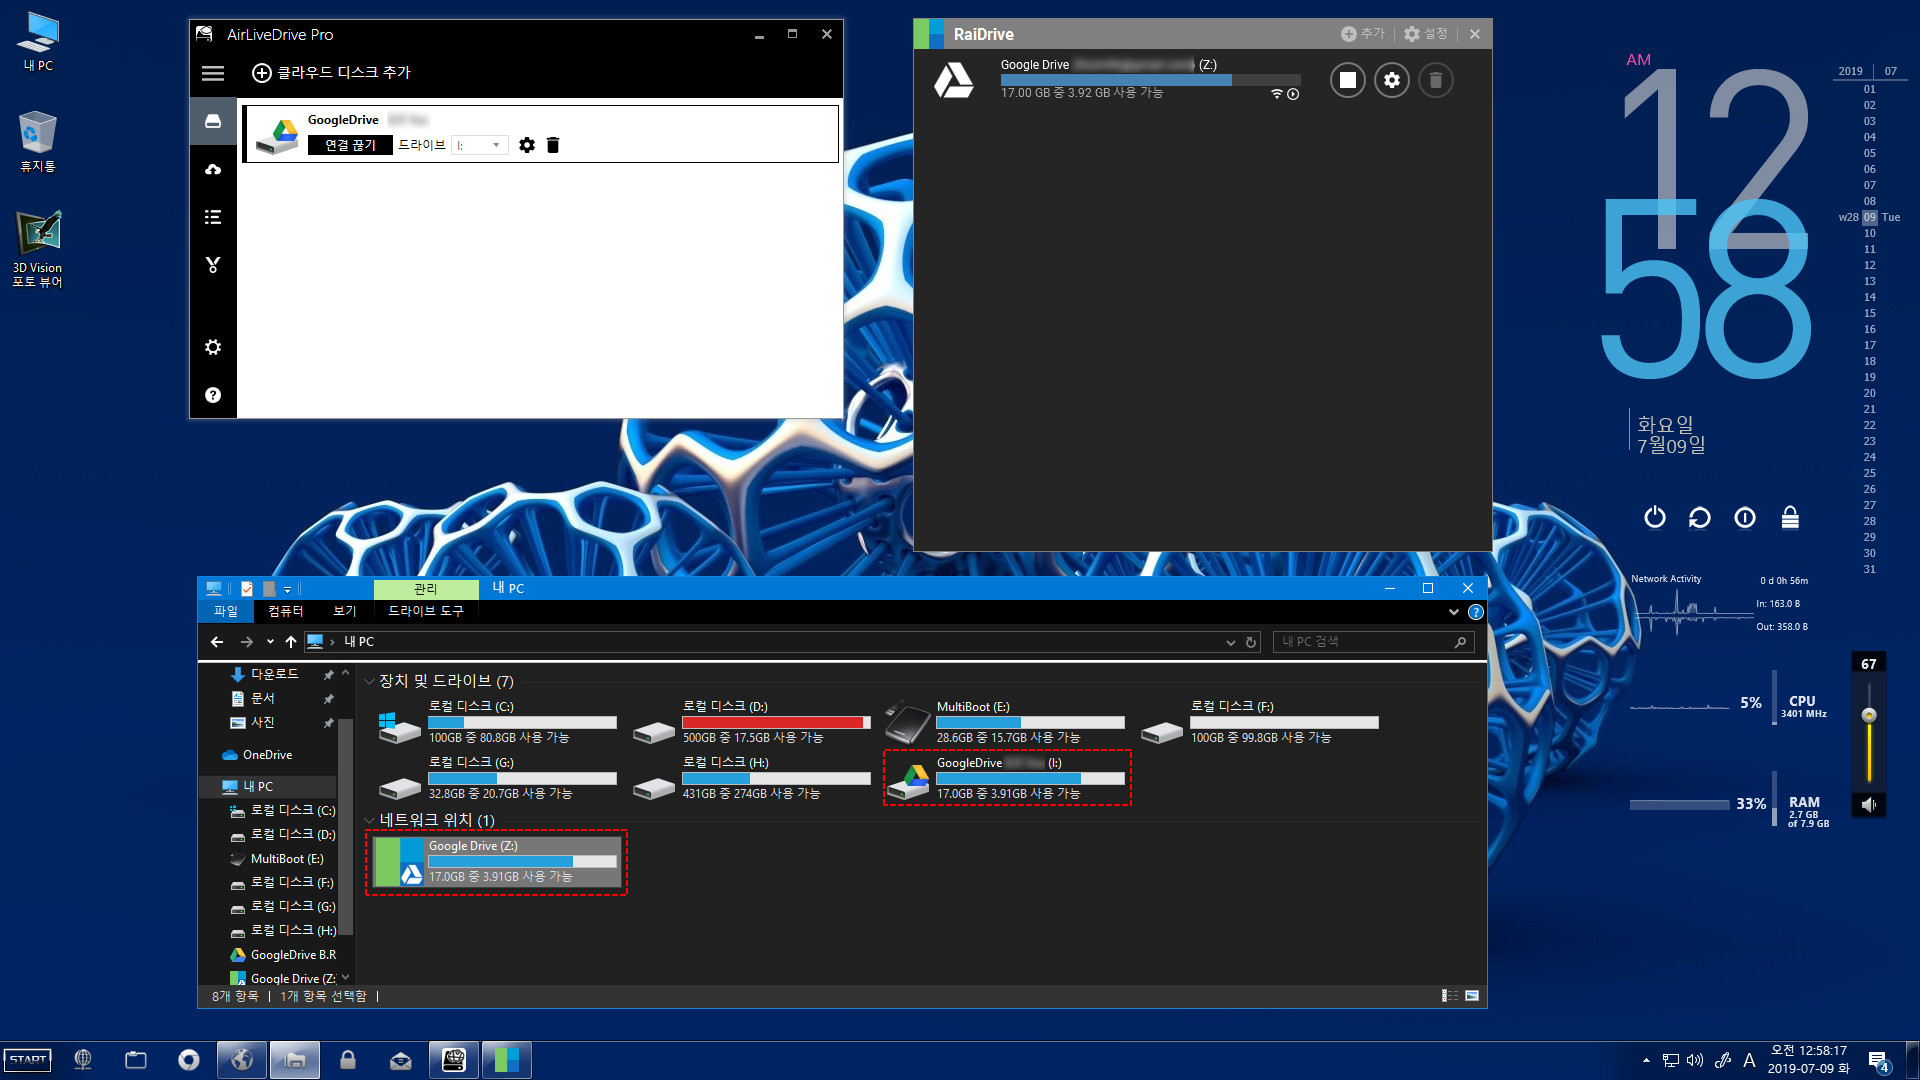Select Google Drive (Z:) network location
Screen dimensions: 1920x1080
tap(496, 862)
